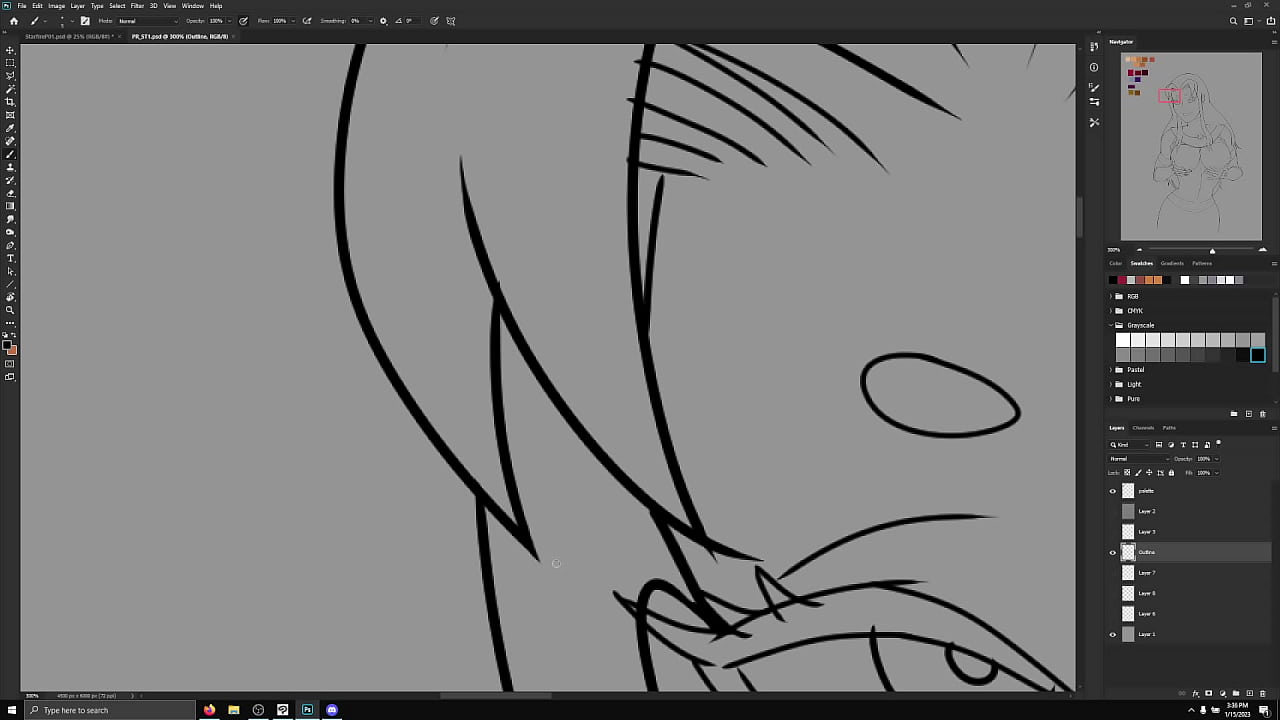
Task: Click the Swatches tab
Action: click(x=1141, y=263)
